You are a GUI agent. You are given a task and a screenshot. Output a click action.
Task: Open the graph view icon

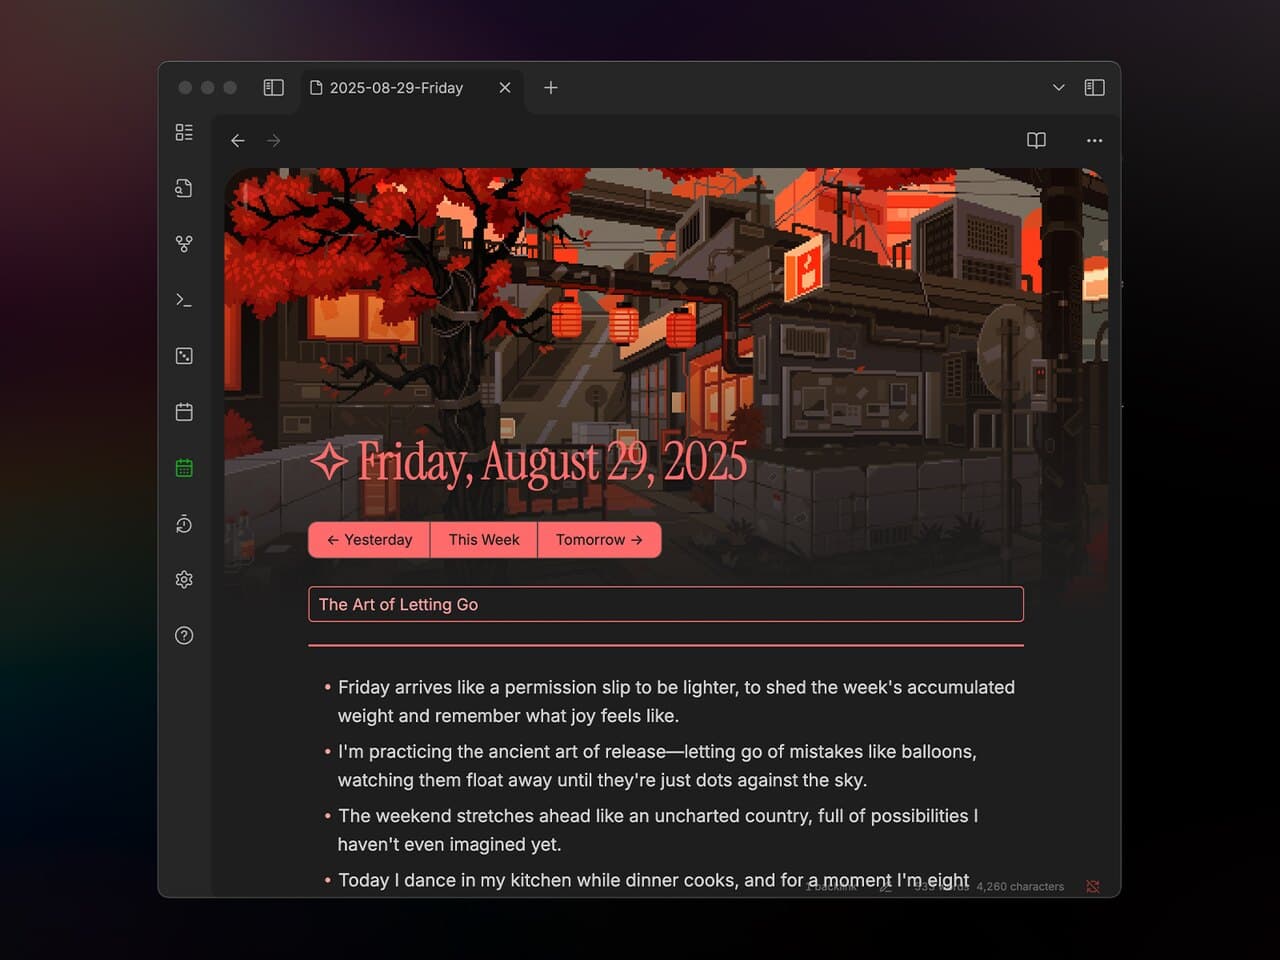tap(184, 244)
